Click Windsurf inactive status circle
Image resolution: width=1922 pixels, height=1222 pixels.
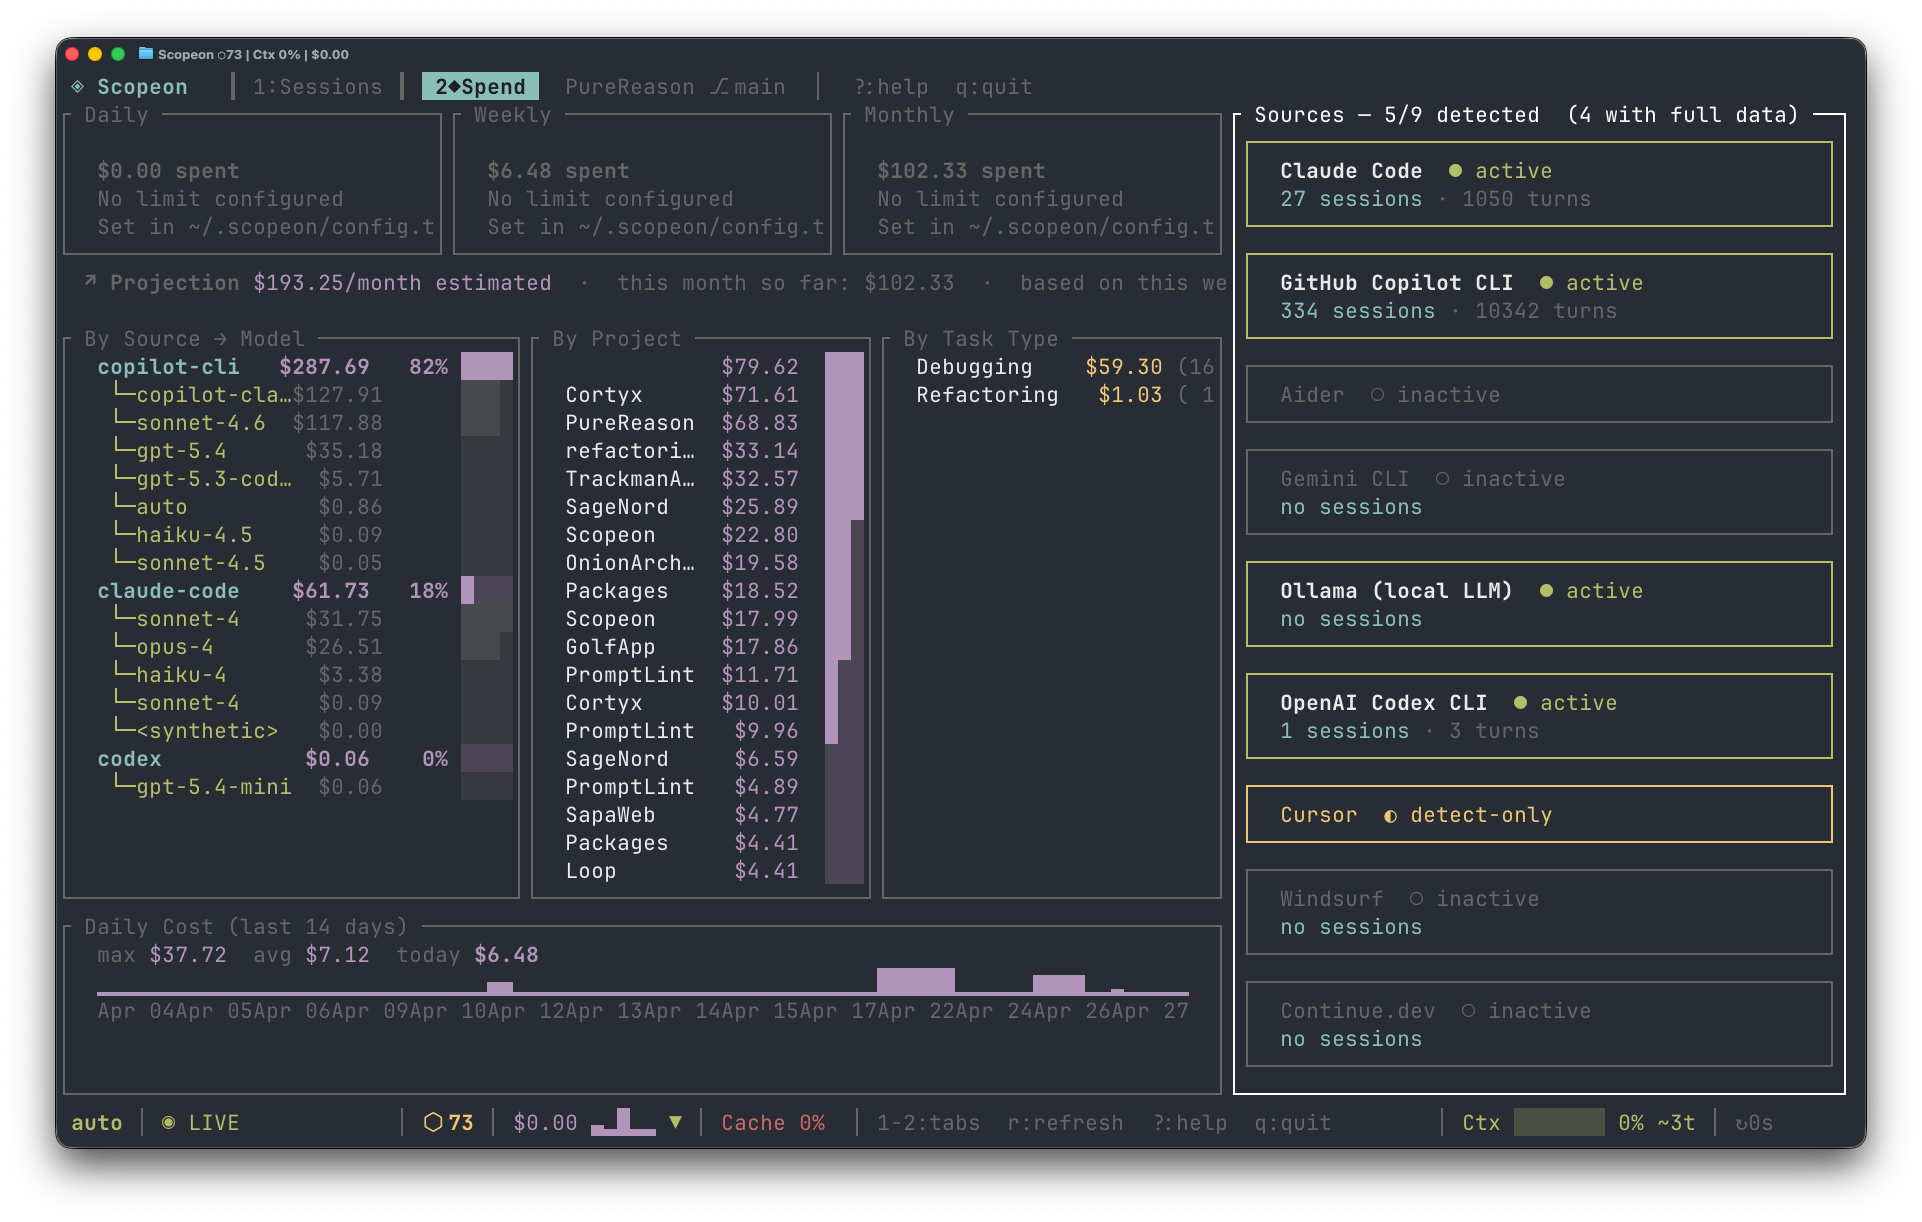click(x=1416, y=899)
